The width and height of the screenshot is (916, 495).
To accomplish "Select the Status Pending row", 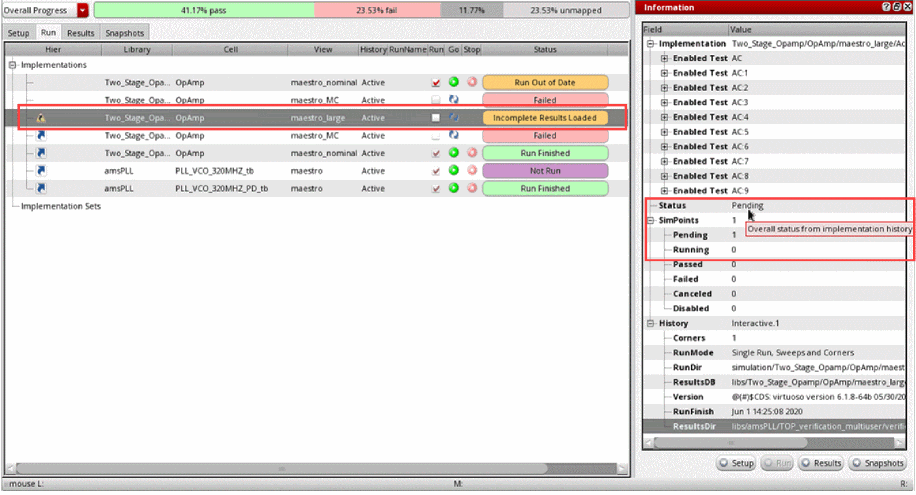I will [775, 206].
